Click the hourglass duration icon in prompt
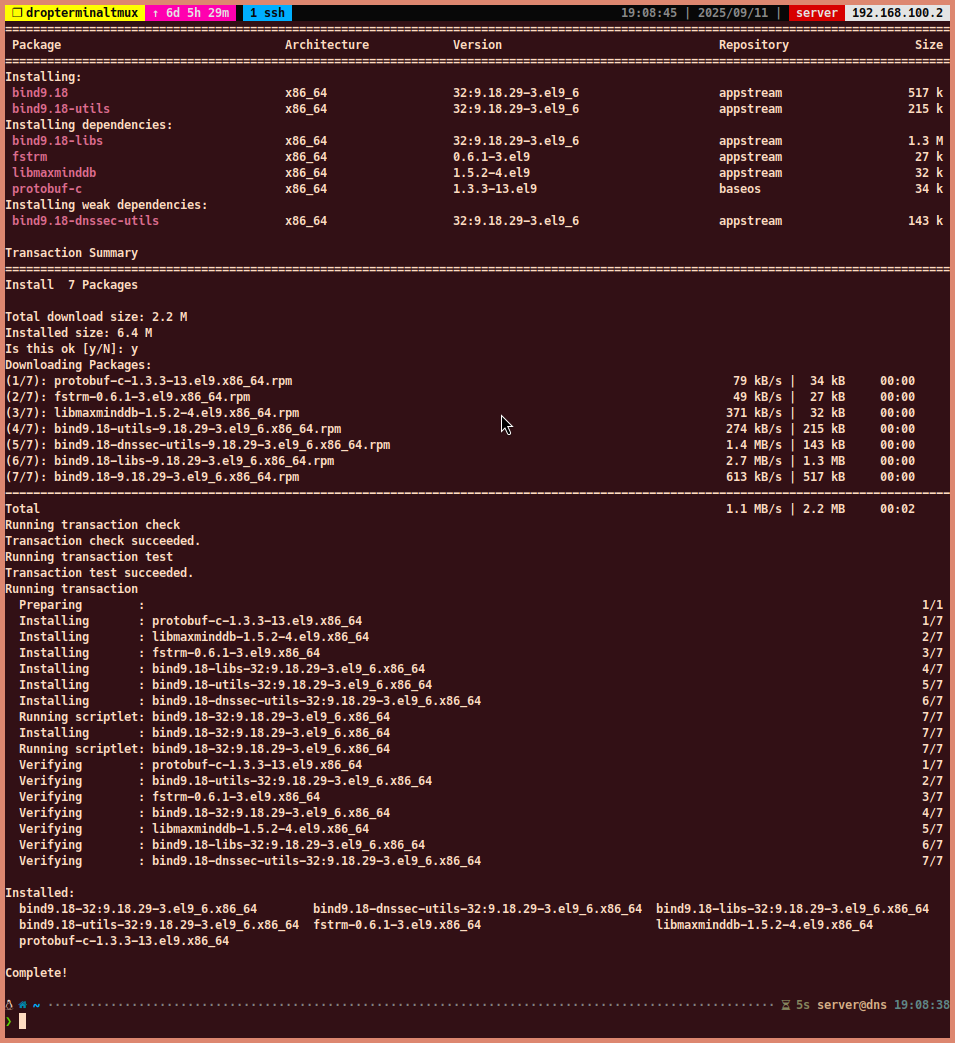The height and width of the screenshot is (1043, 955). [786, 1005]
